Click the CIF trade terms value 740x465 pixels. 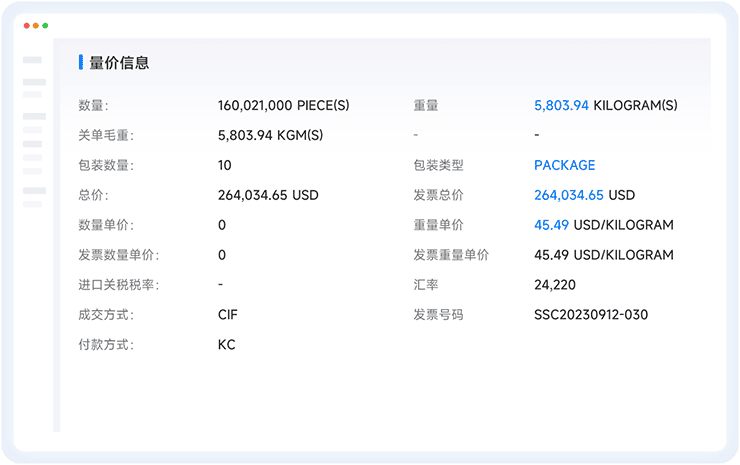click(x=228, y=315)
